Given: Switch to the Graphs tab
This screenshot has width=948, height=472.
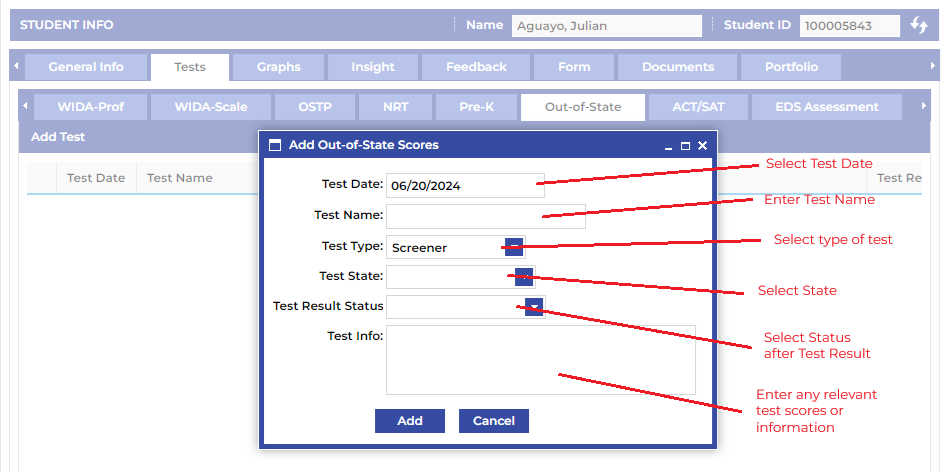Looking at the screenshot, I should point(278,67).
